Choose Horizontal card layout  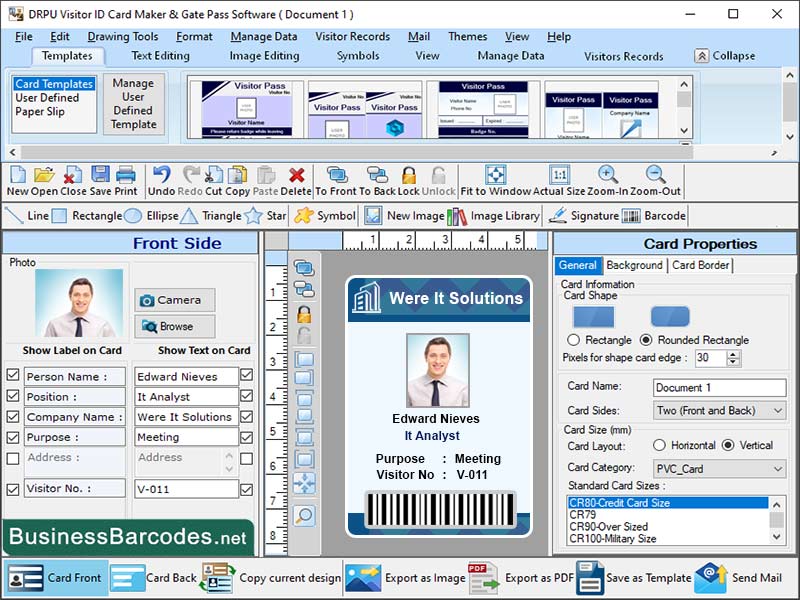659,445
